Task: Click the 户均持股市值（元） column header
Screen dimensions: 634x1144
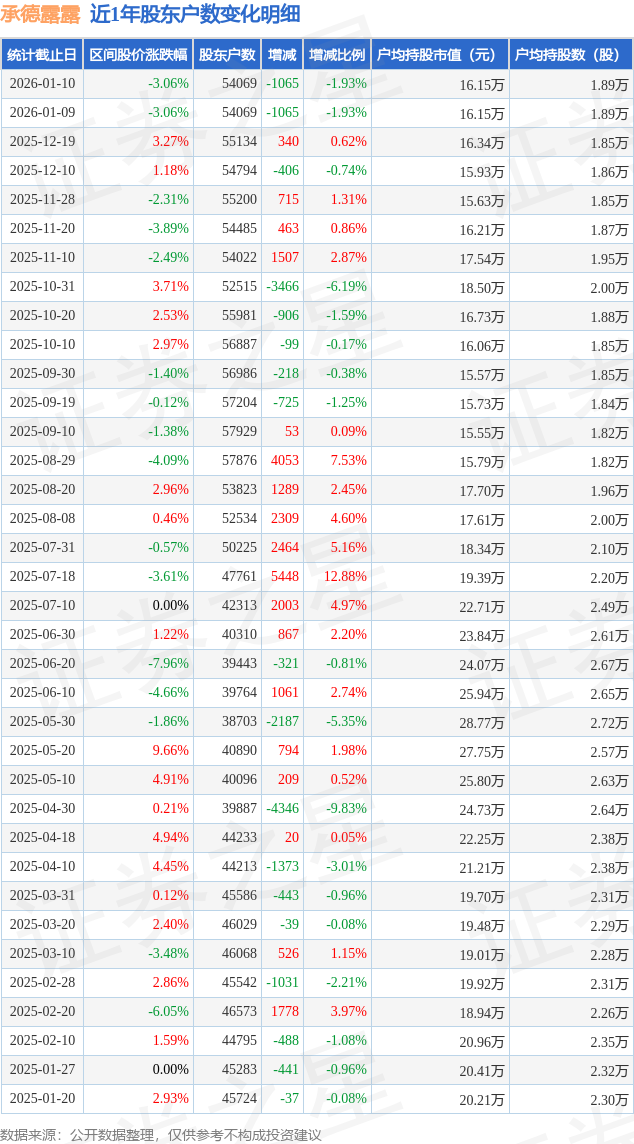Action: (x=440, y=55)
